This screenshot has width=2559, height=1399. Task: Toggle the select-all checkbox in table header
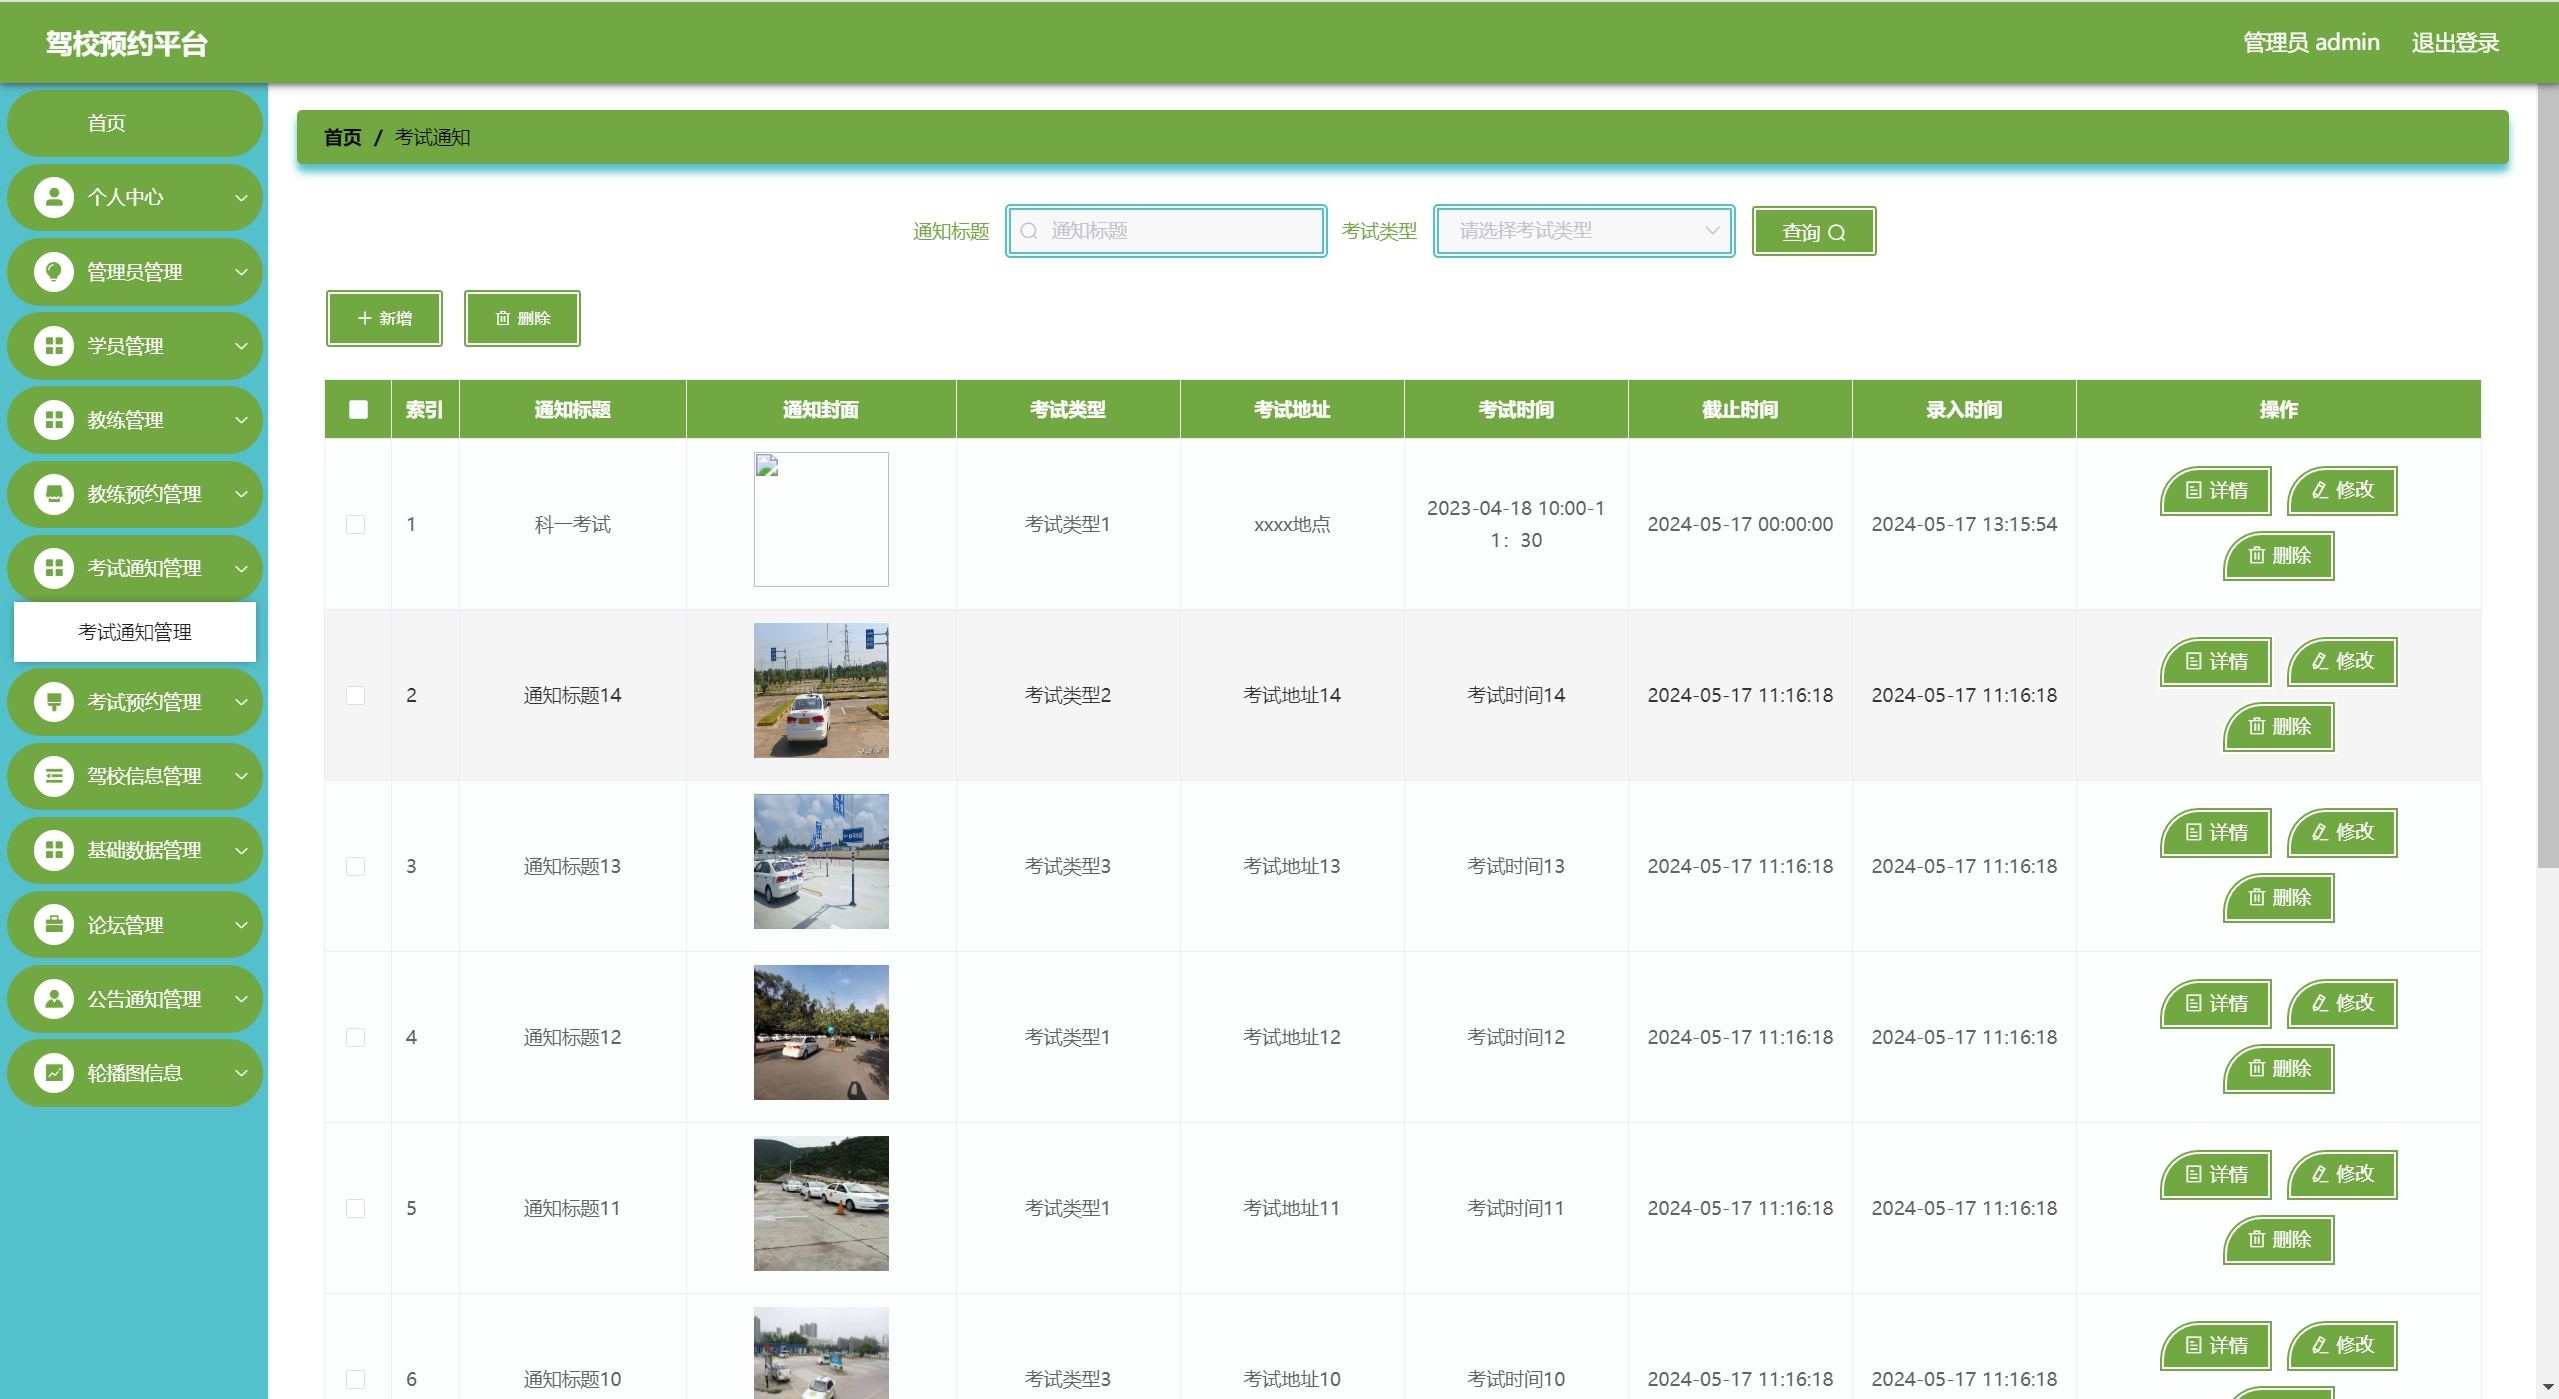pyautogui.click(x=358, y=409)
